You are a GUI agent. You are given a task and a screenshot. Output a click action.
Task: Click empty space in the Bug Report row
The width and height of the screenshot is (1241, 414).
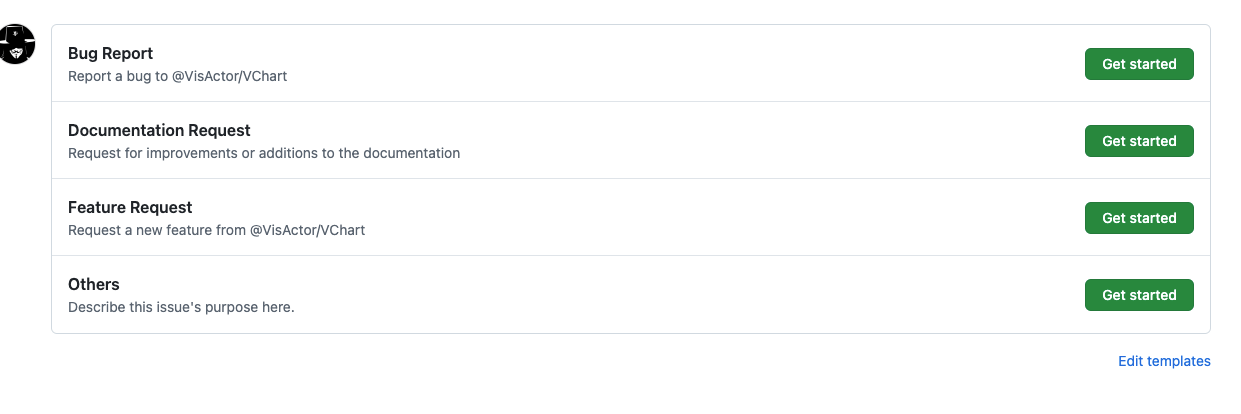(x=650, y=64)
